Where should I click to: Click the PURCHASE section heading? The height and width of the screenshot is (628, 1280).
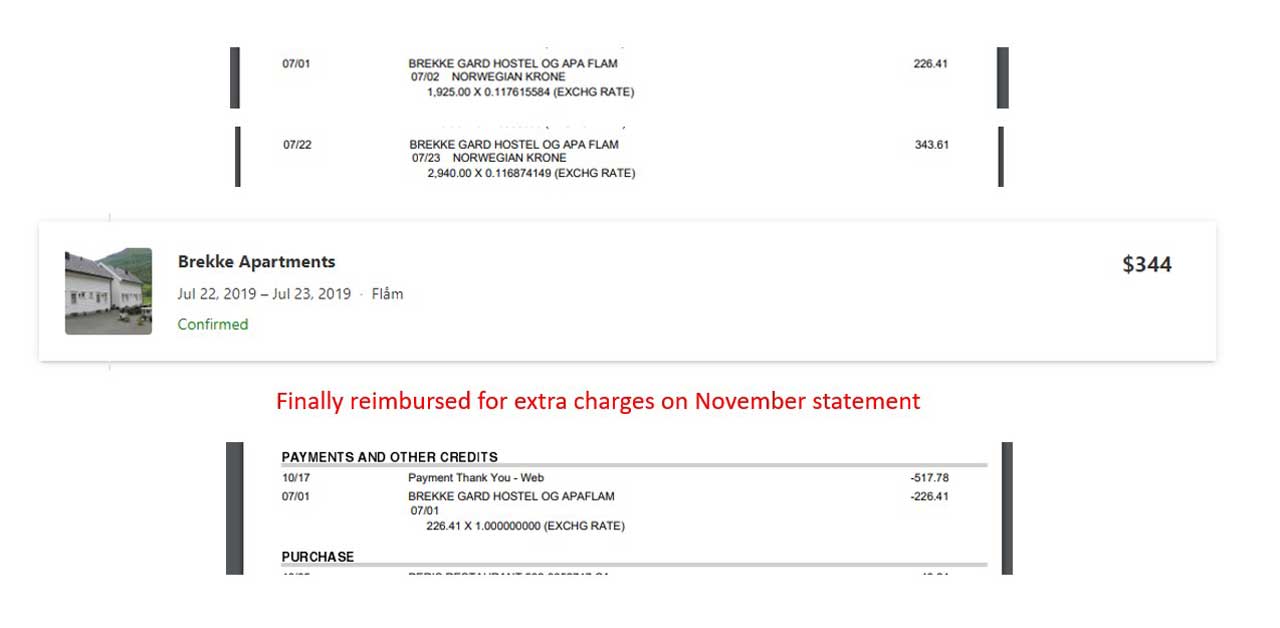click(318, 556)
